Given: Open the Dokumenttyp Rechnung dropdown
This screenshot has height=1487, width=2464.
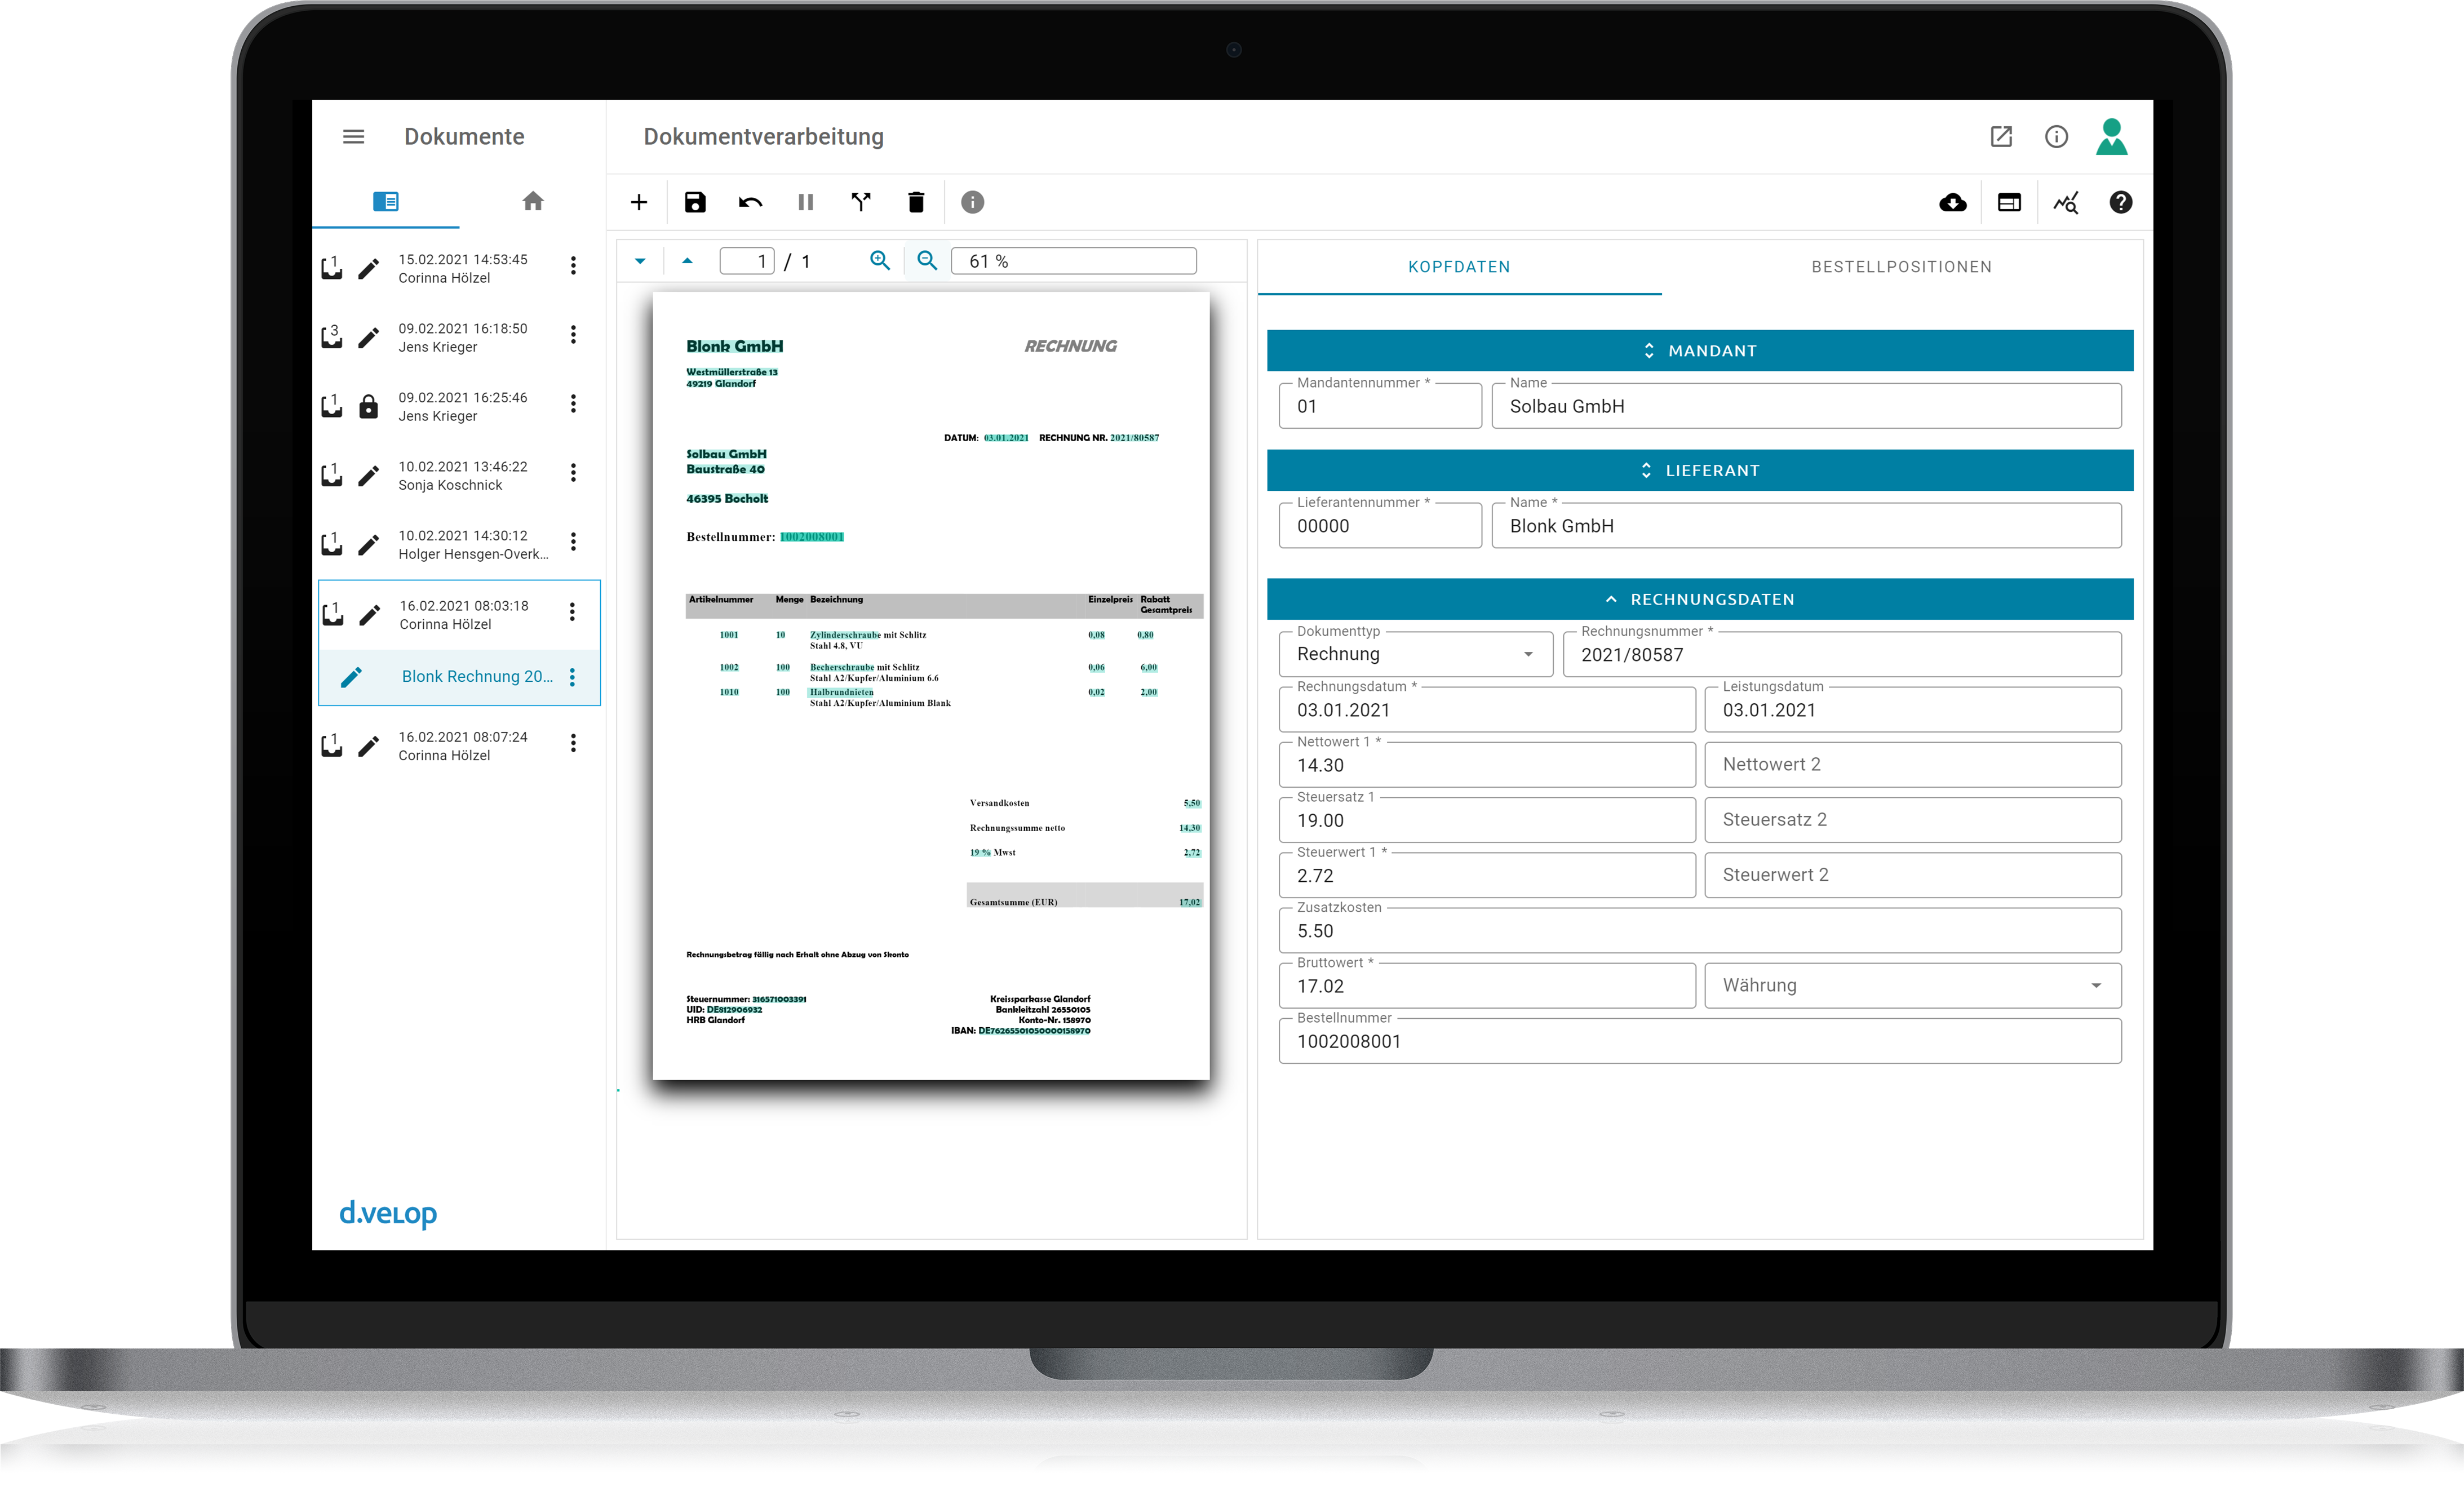Looking at the screenshot, I should click(1415, 655).
